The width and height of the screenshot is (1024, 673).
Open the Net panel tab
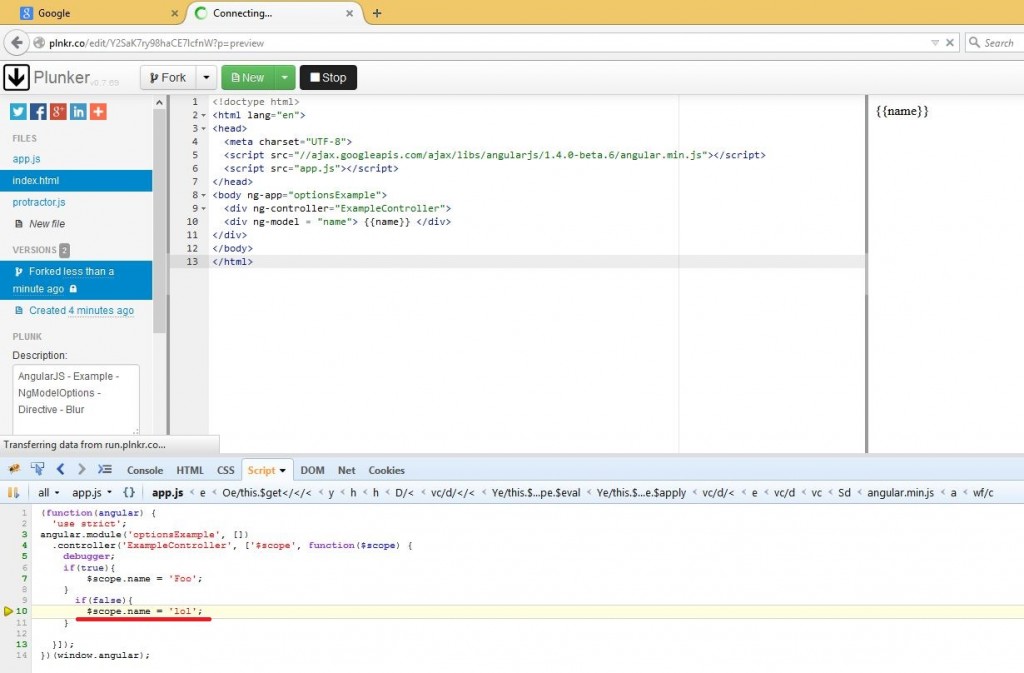click(x=346, y=470)
